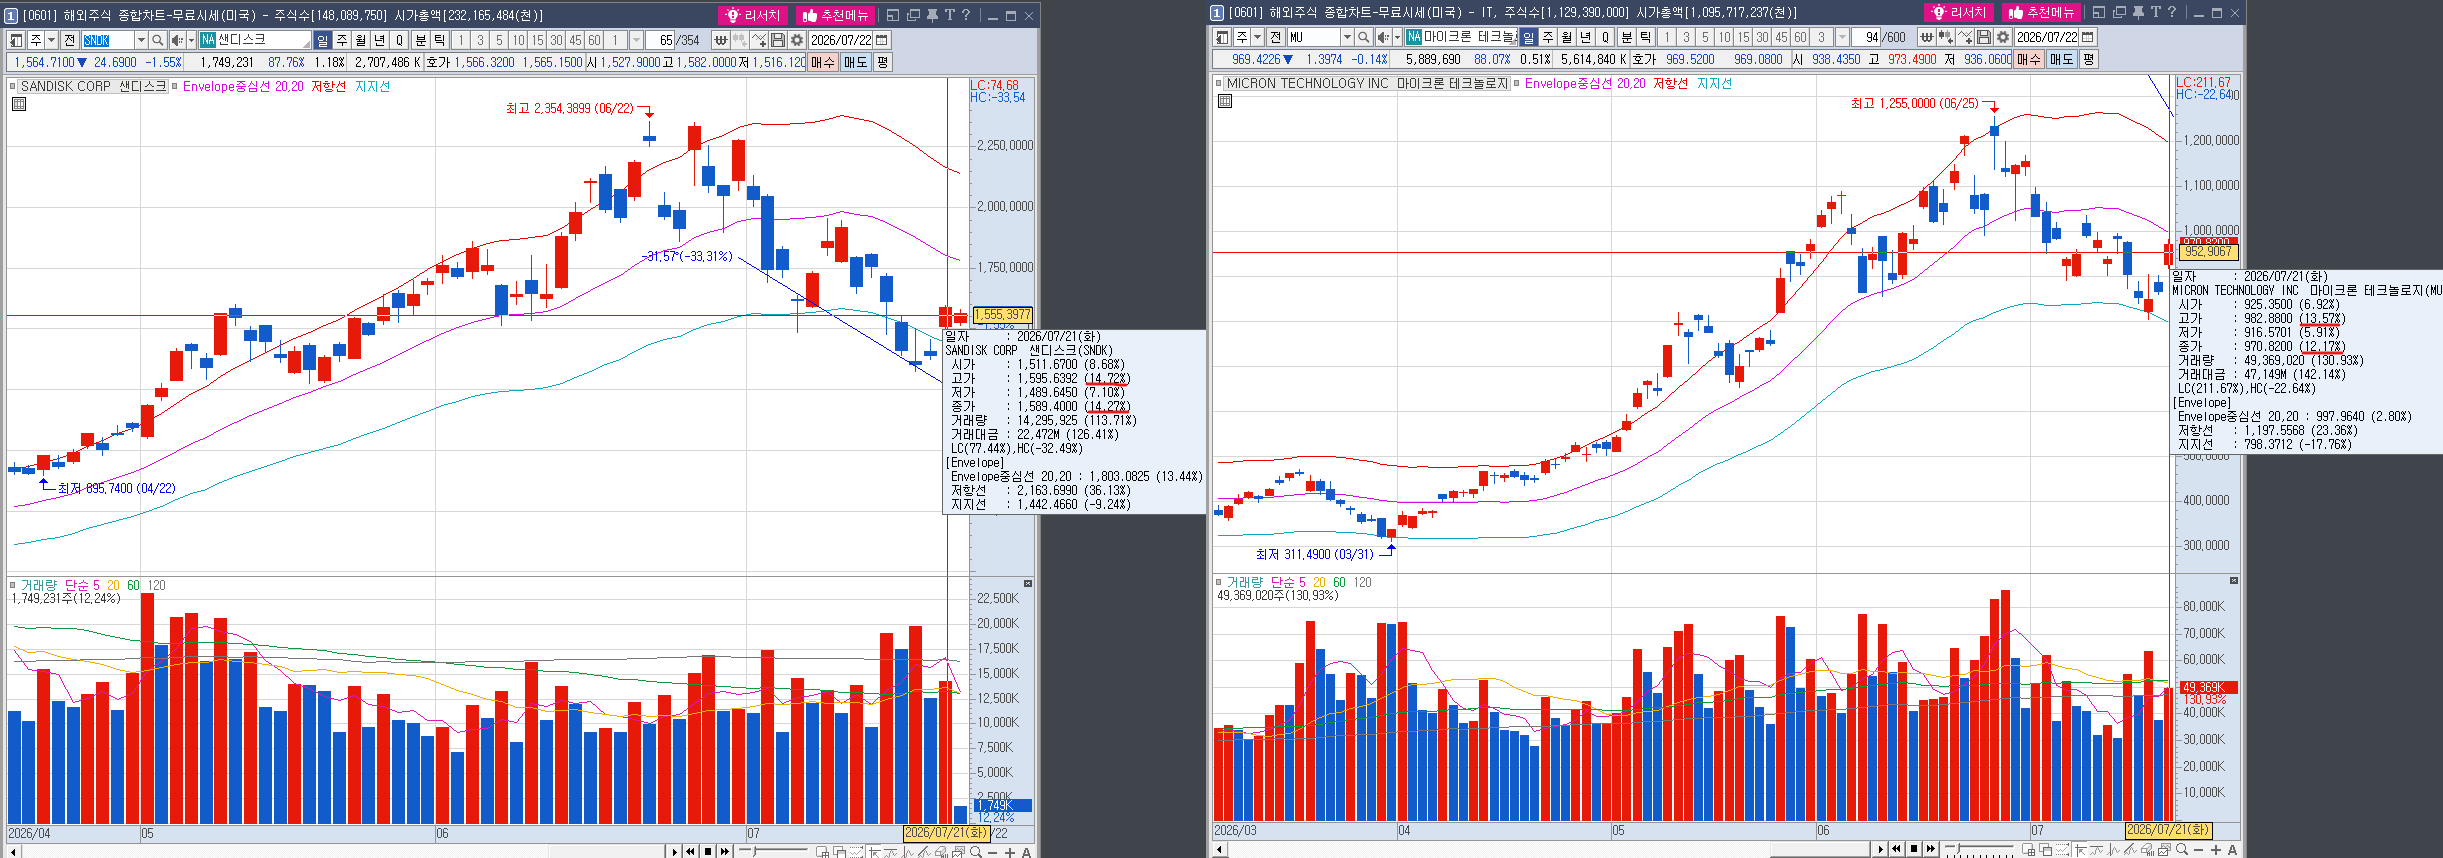
Task: Click the 매수 buy button for SNDK
Action: pos(823,62)
